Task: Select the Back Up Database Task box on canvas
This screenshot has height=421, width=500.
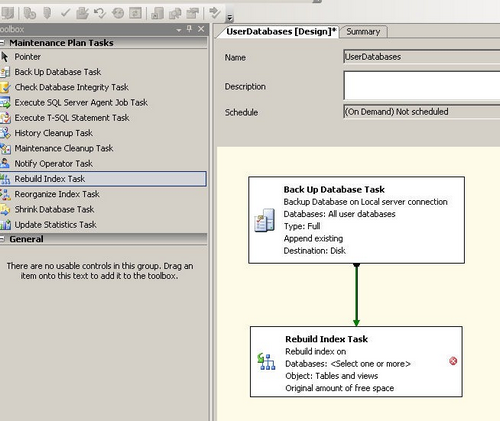Action: click(x=356, y=220)
